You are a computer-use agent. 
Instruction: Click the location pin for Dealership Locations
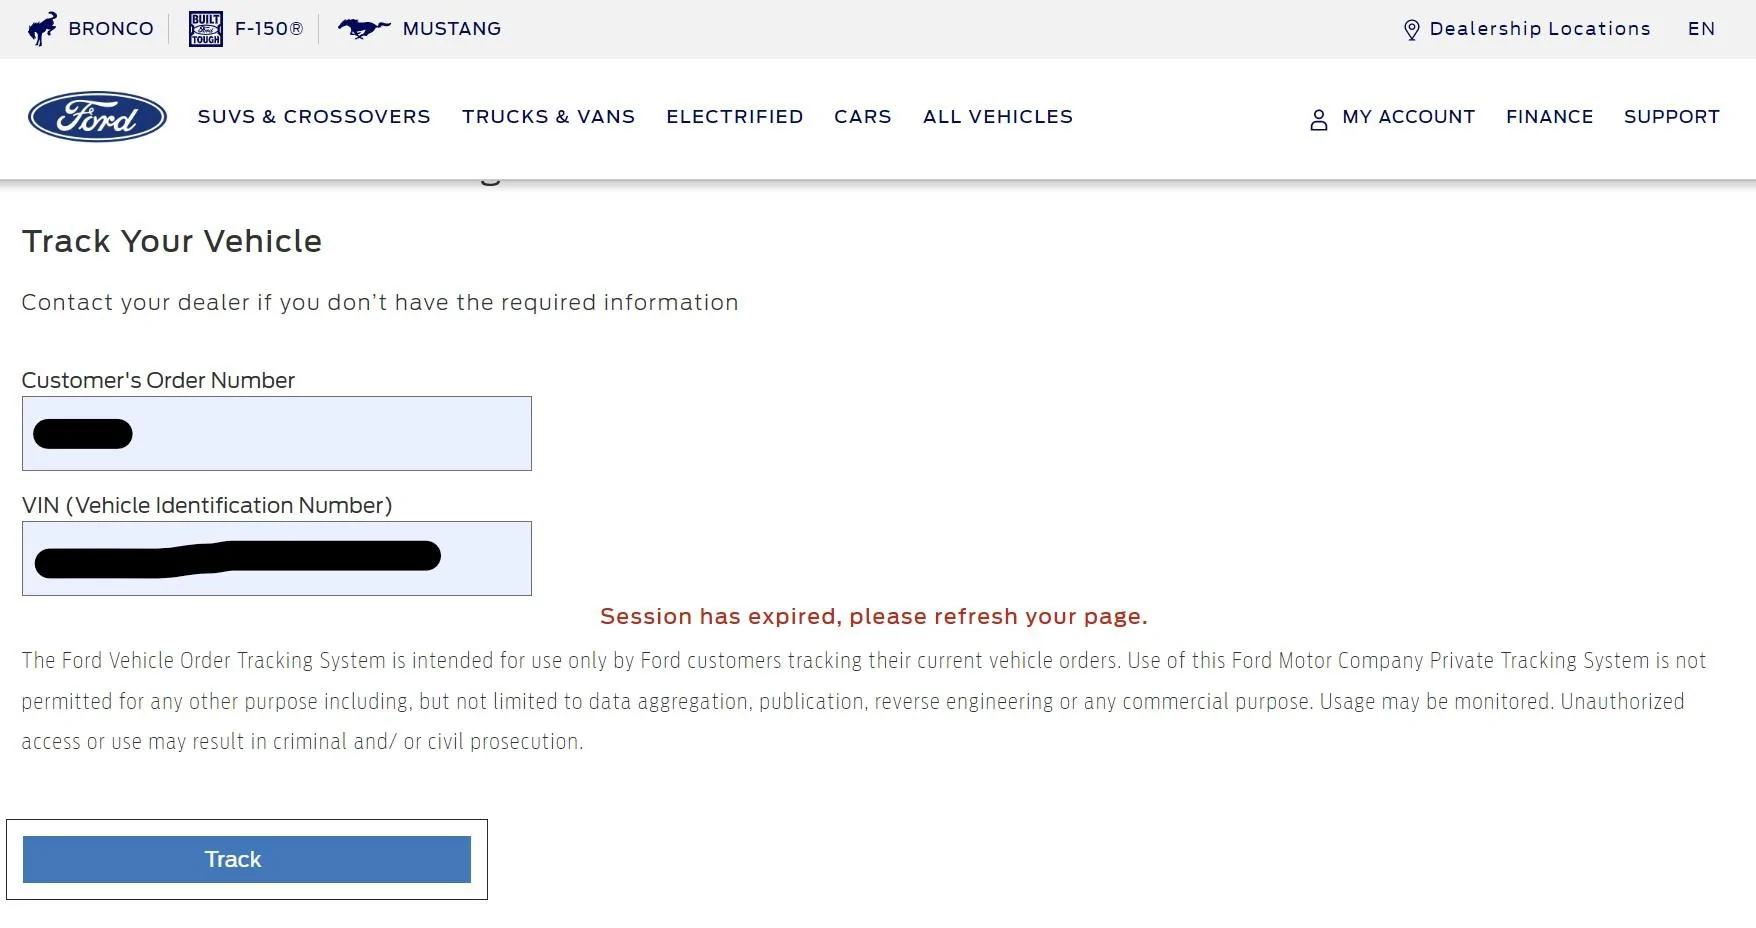1412,29
